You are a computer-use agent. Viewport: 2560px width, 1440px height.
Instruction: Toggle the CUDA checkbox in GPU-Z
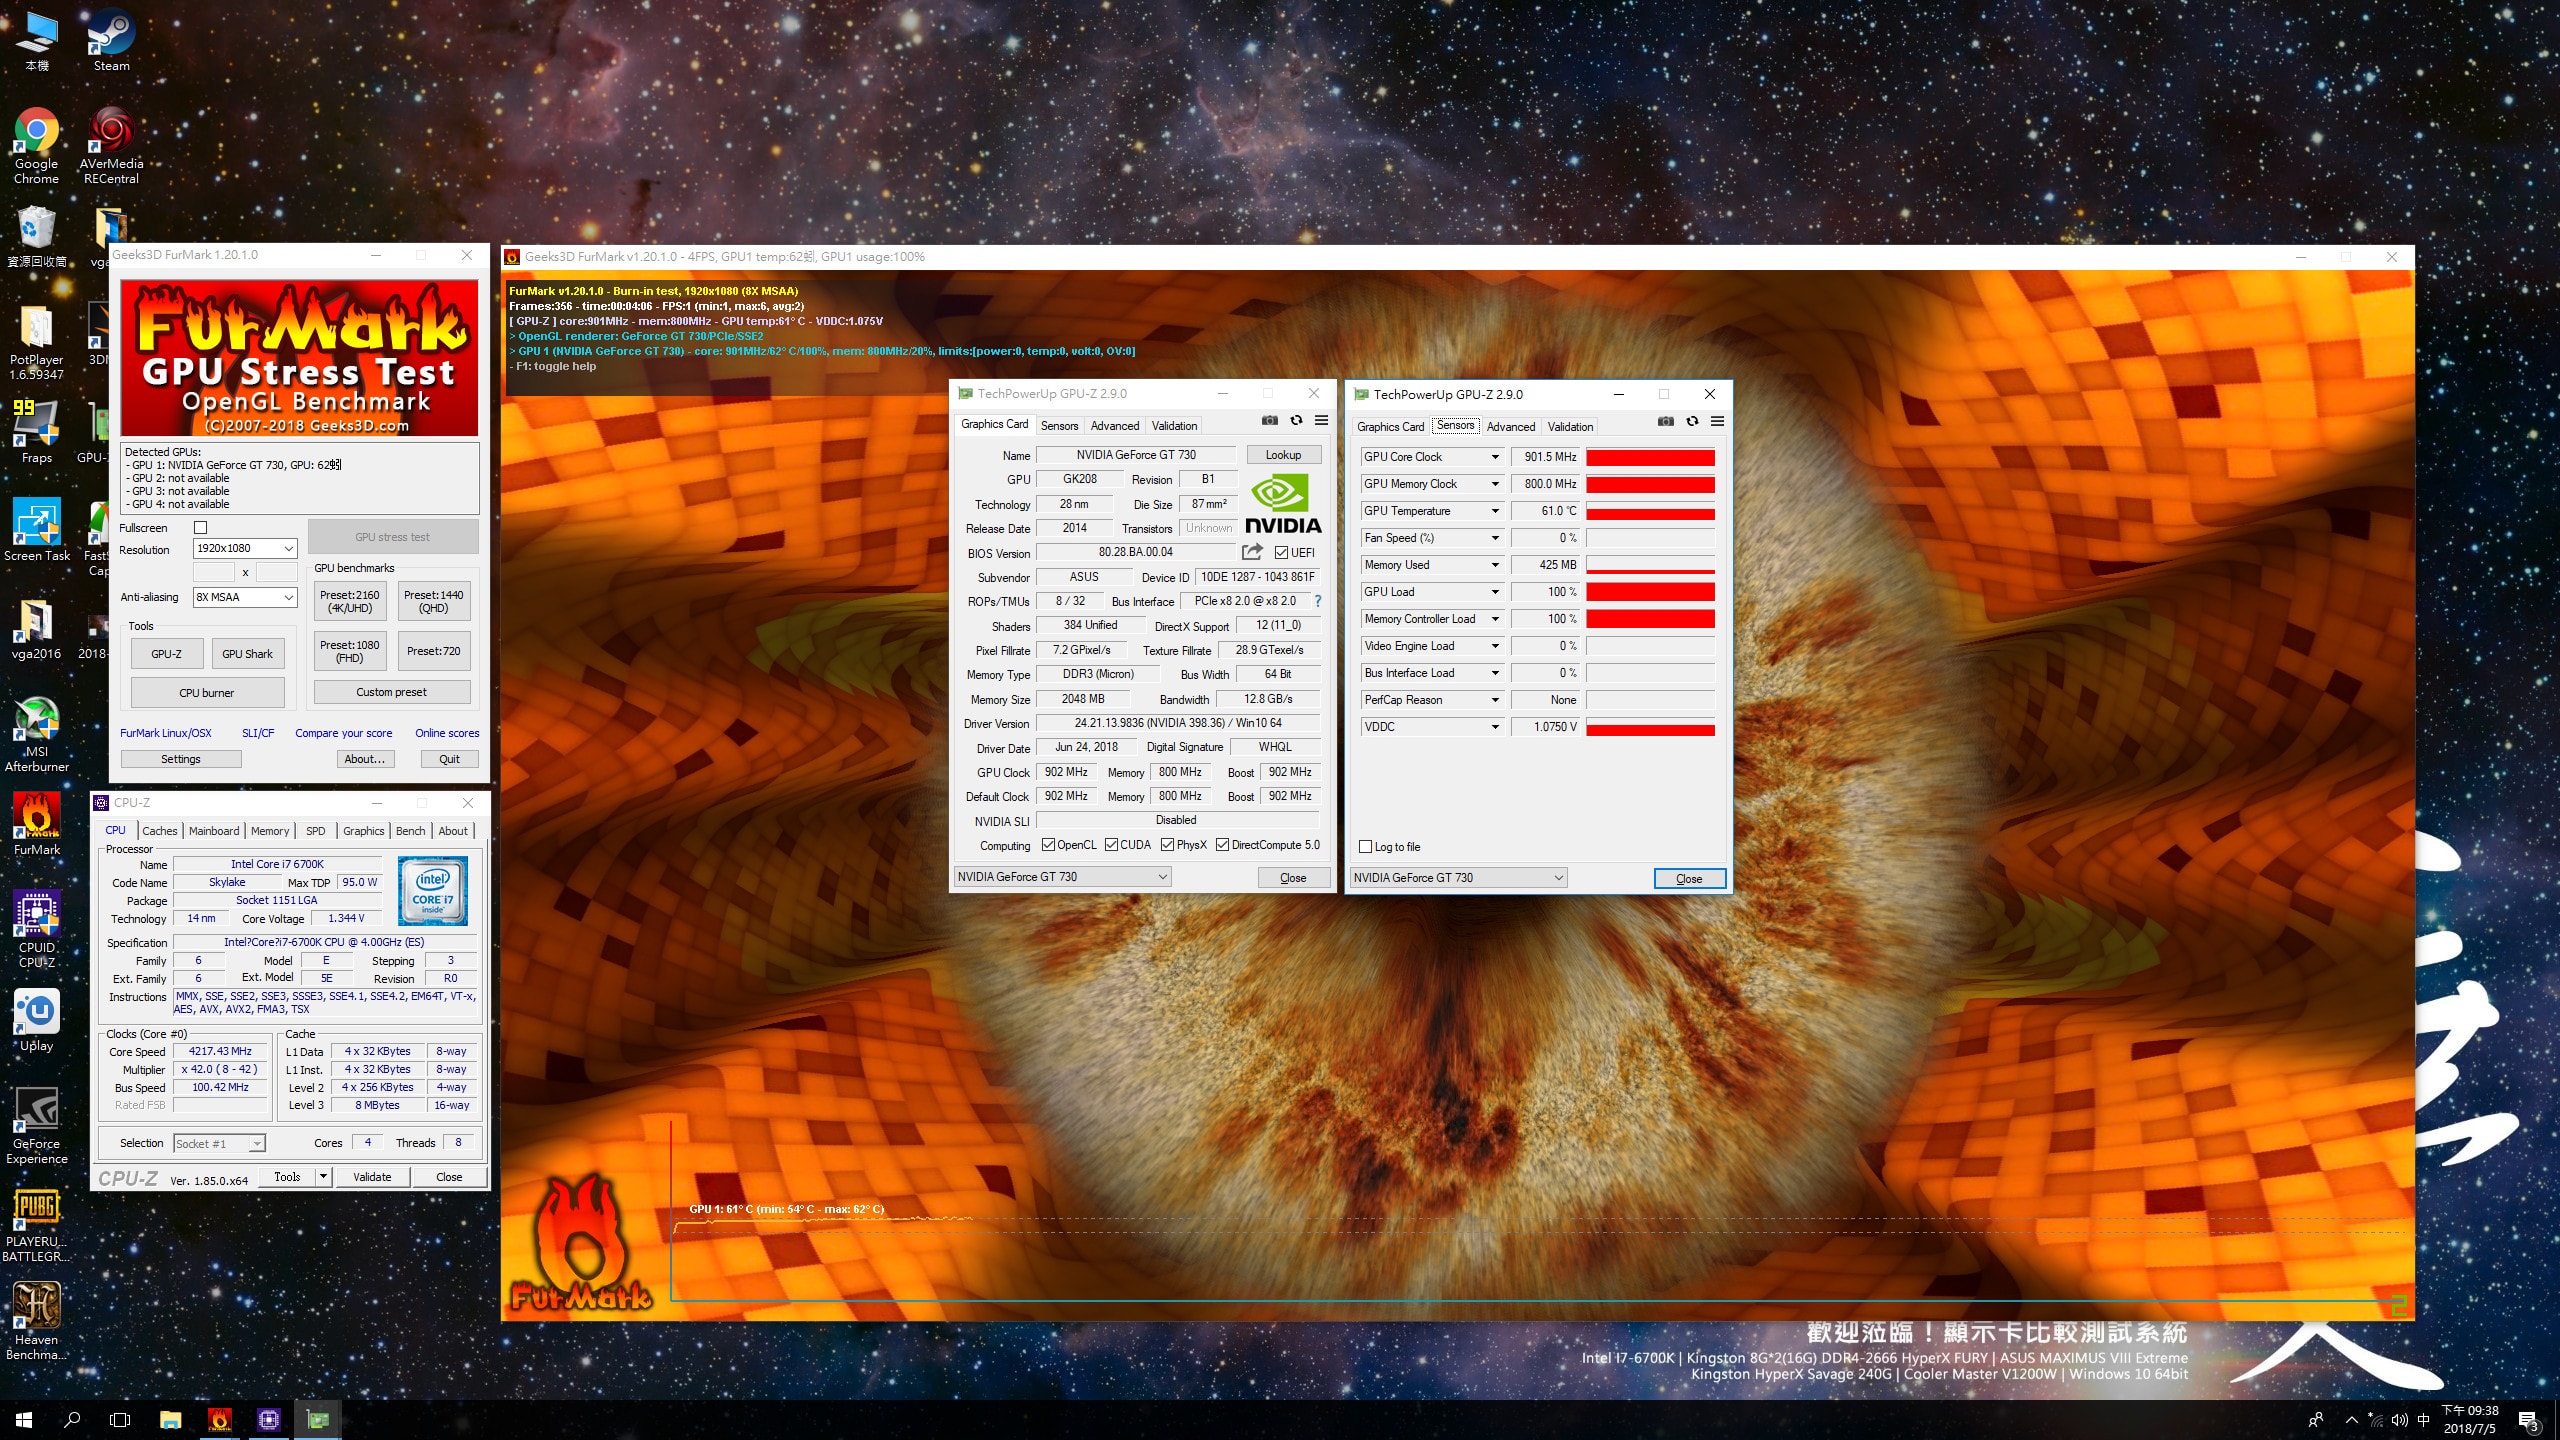click(1111, 845)
